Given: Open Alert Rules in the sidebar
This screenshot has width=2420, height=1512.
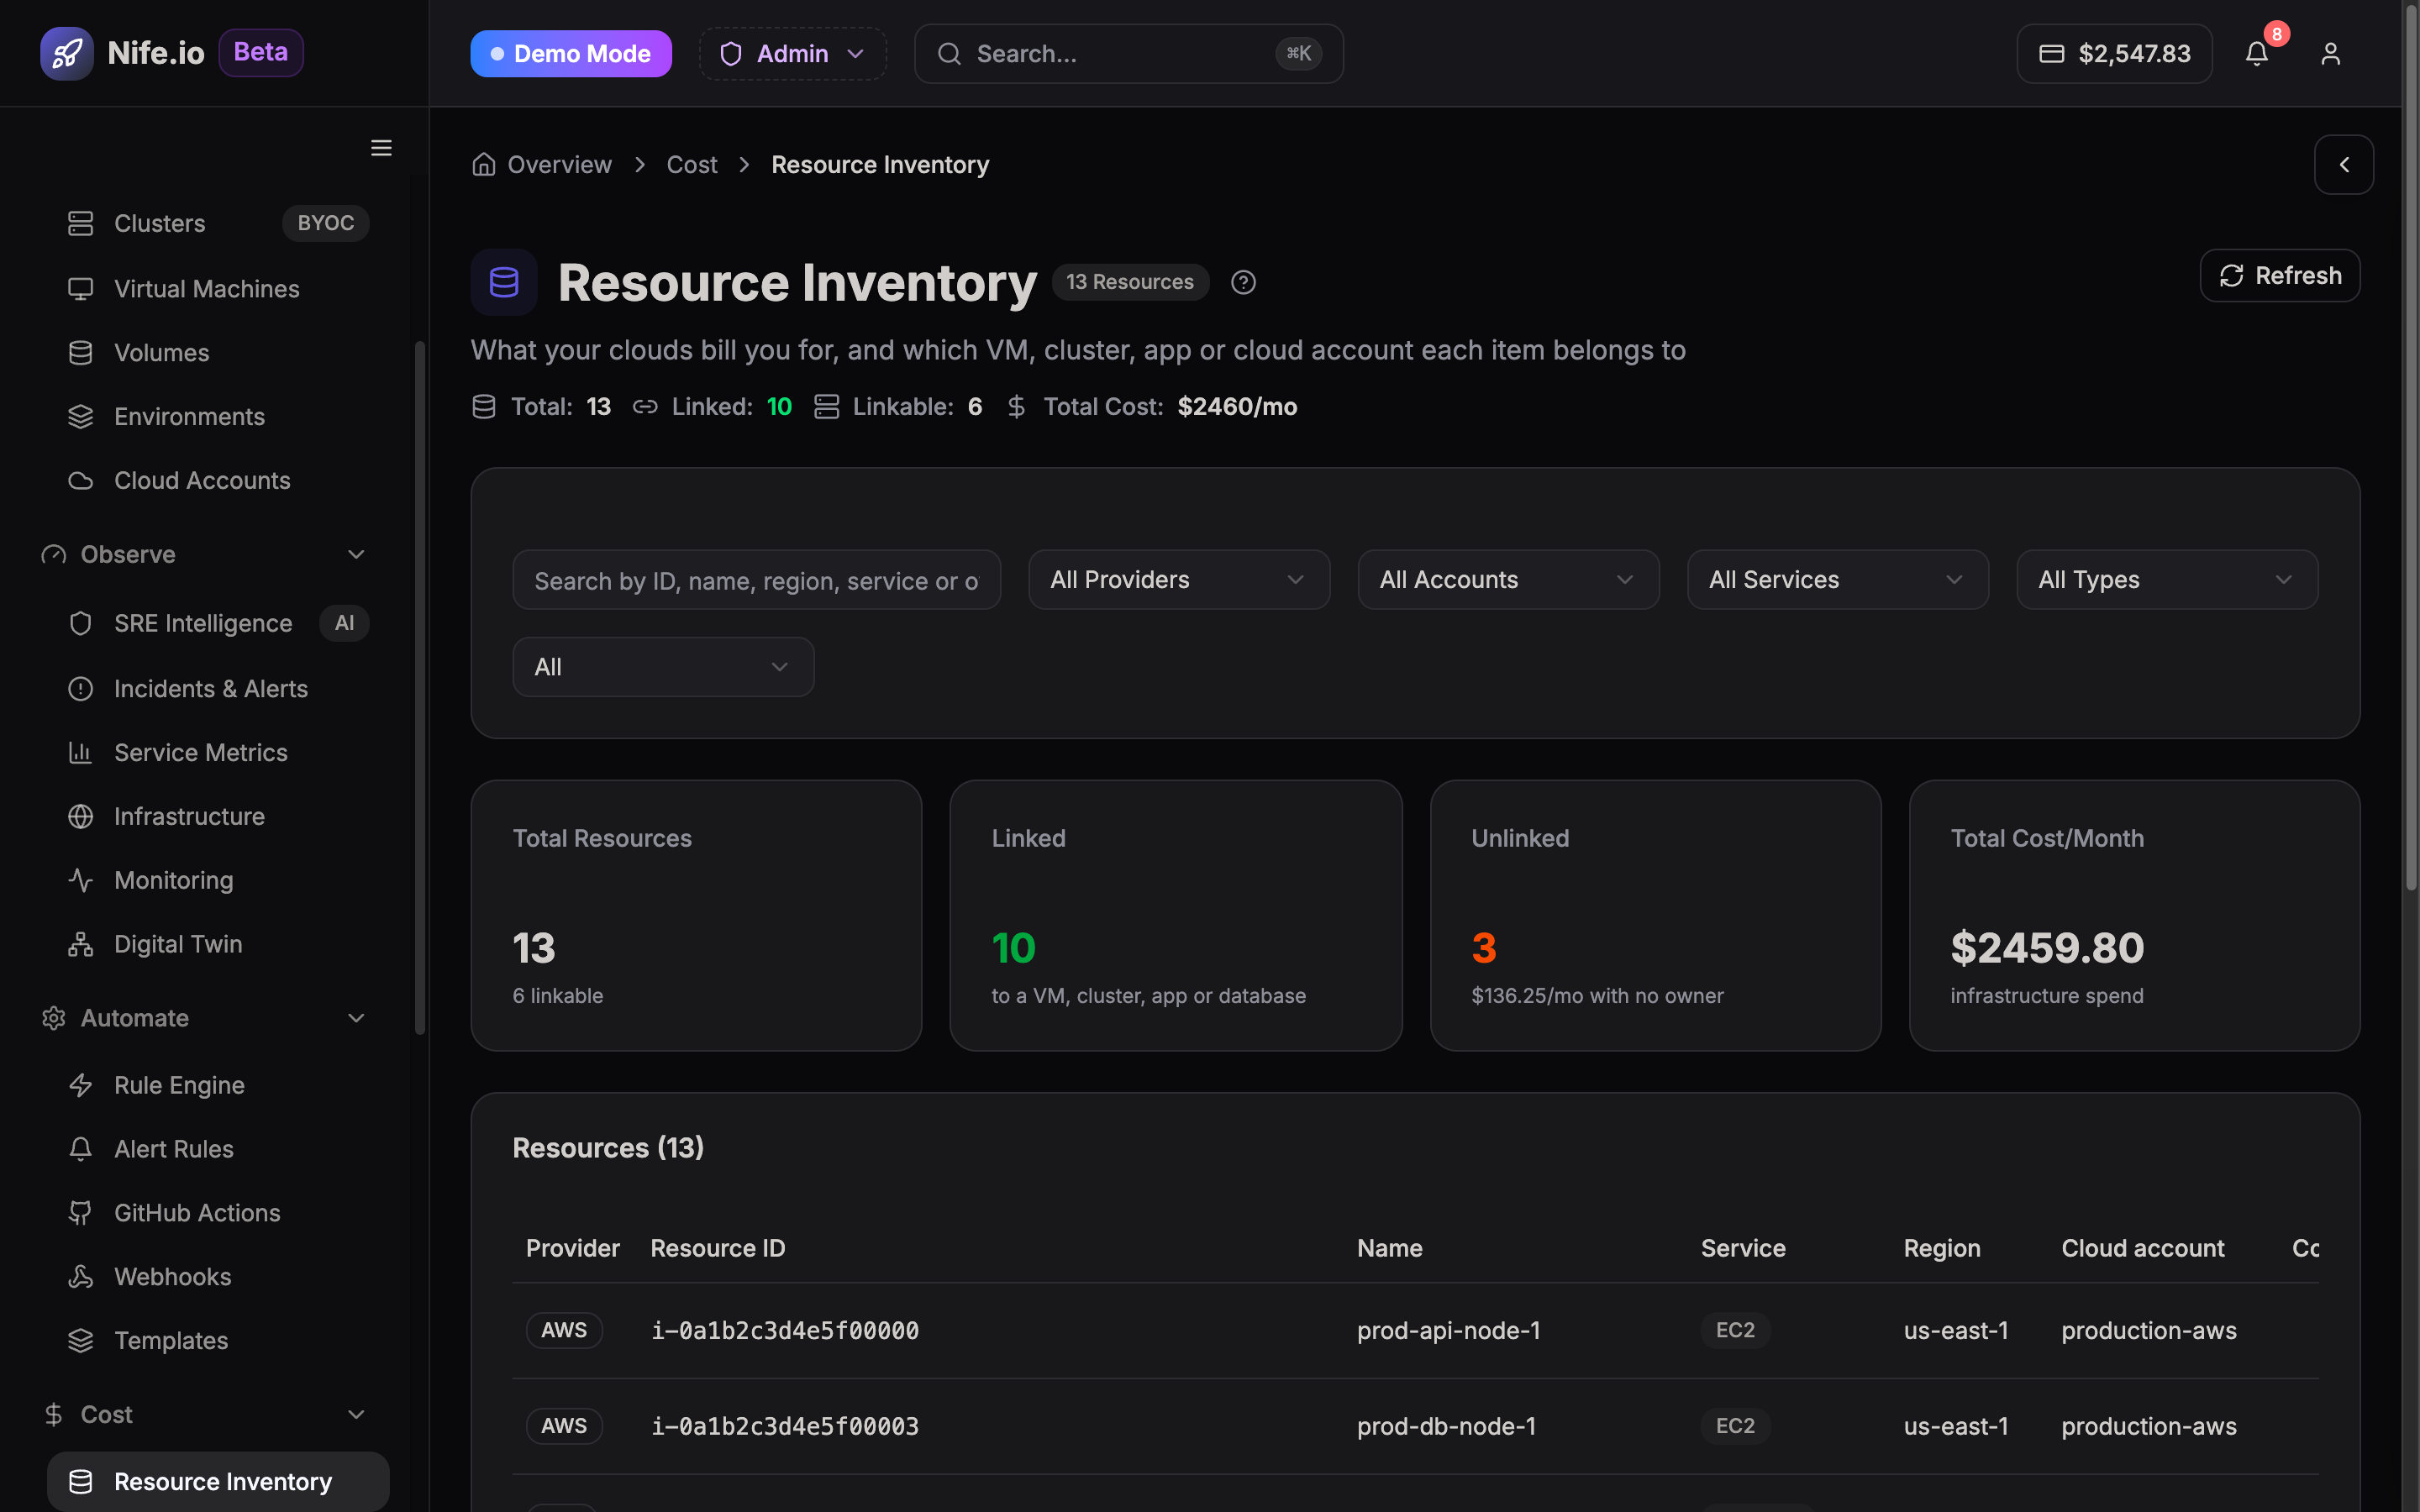Looking at the screenshot, I should point(218,1149).
